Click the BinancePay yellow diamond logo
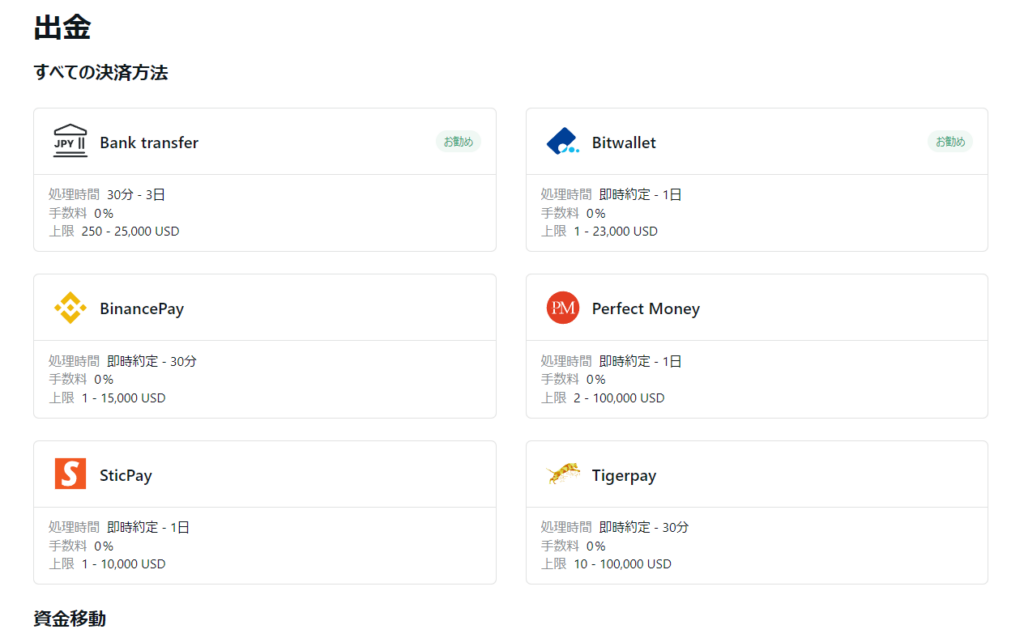 pyautogui.click(x=70, y=308)
